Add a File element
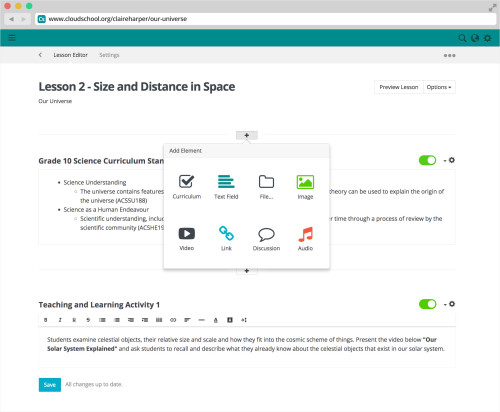This screenshot has width=500, height=412. click(x=266, y=187)
